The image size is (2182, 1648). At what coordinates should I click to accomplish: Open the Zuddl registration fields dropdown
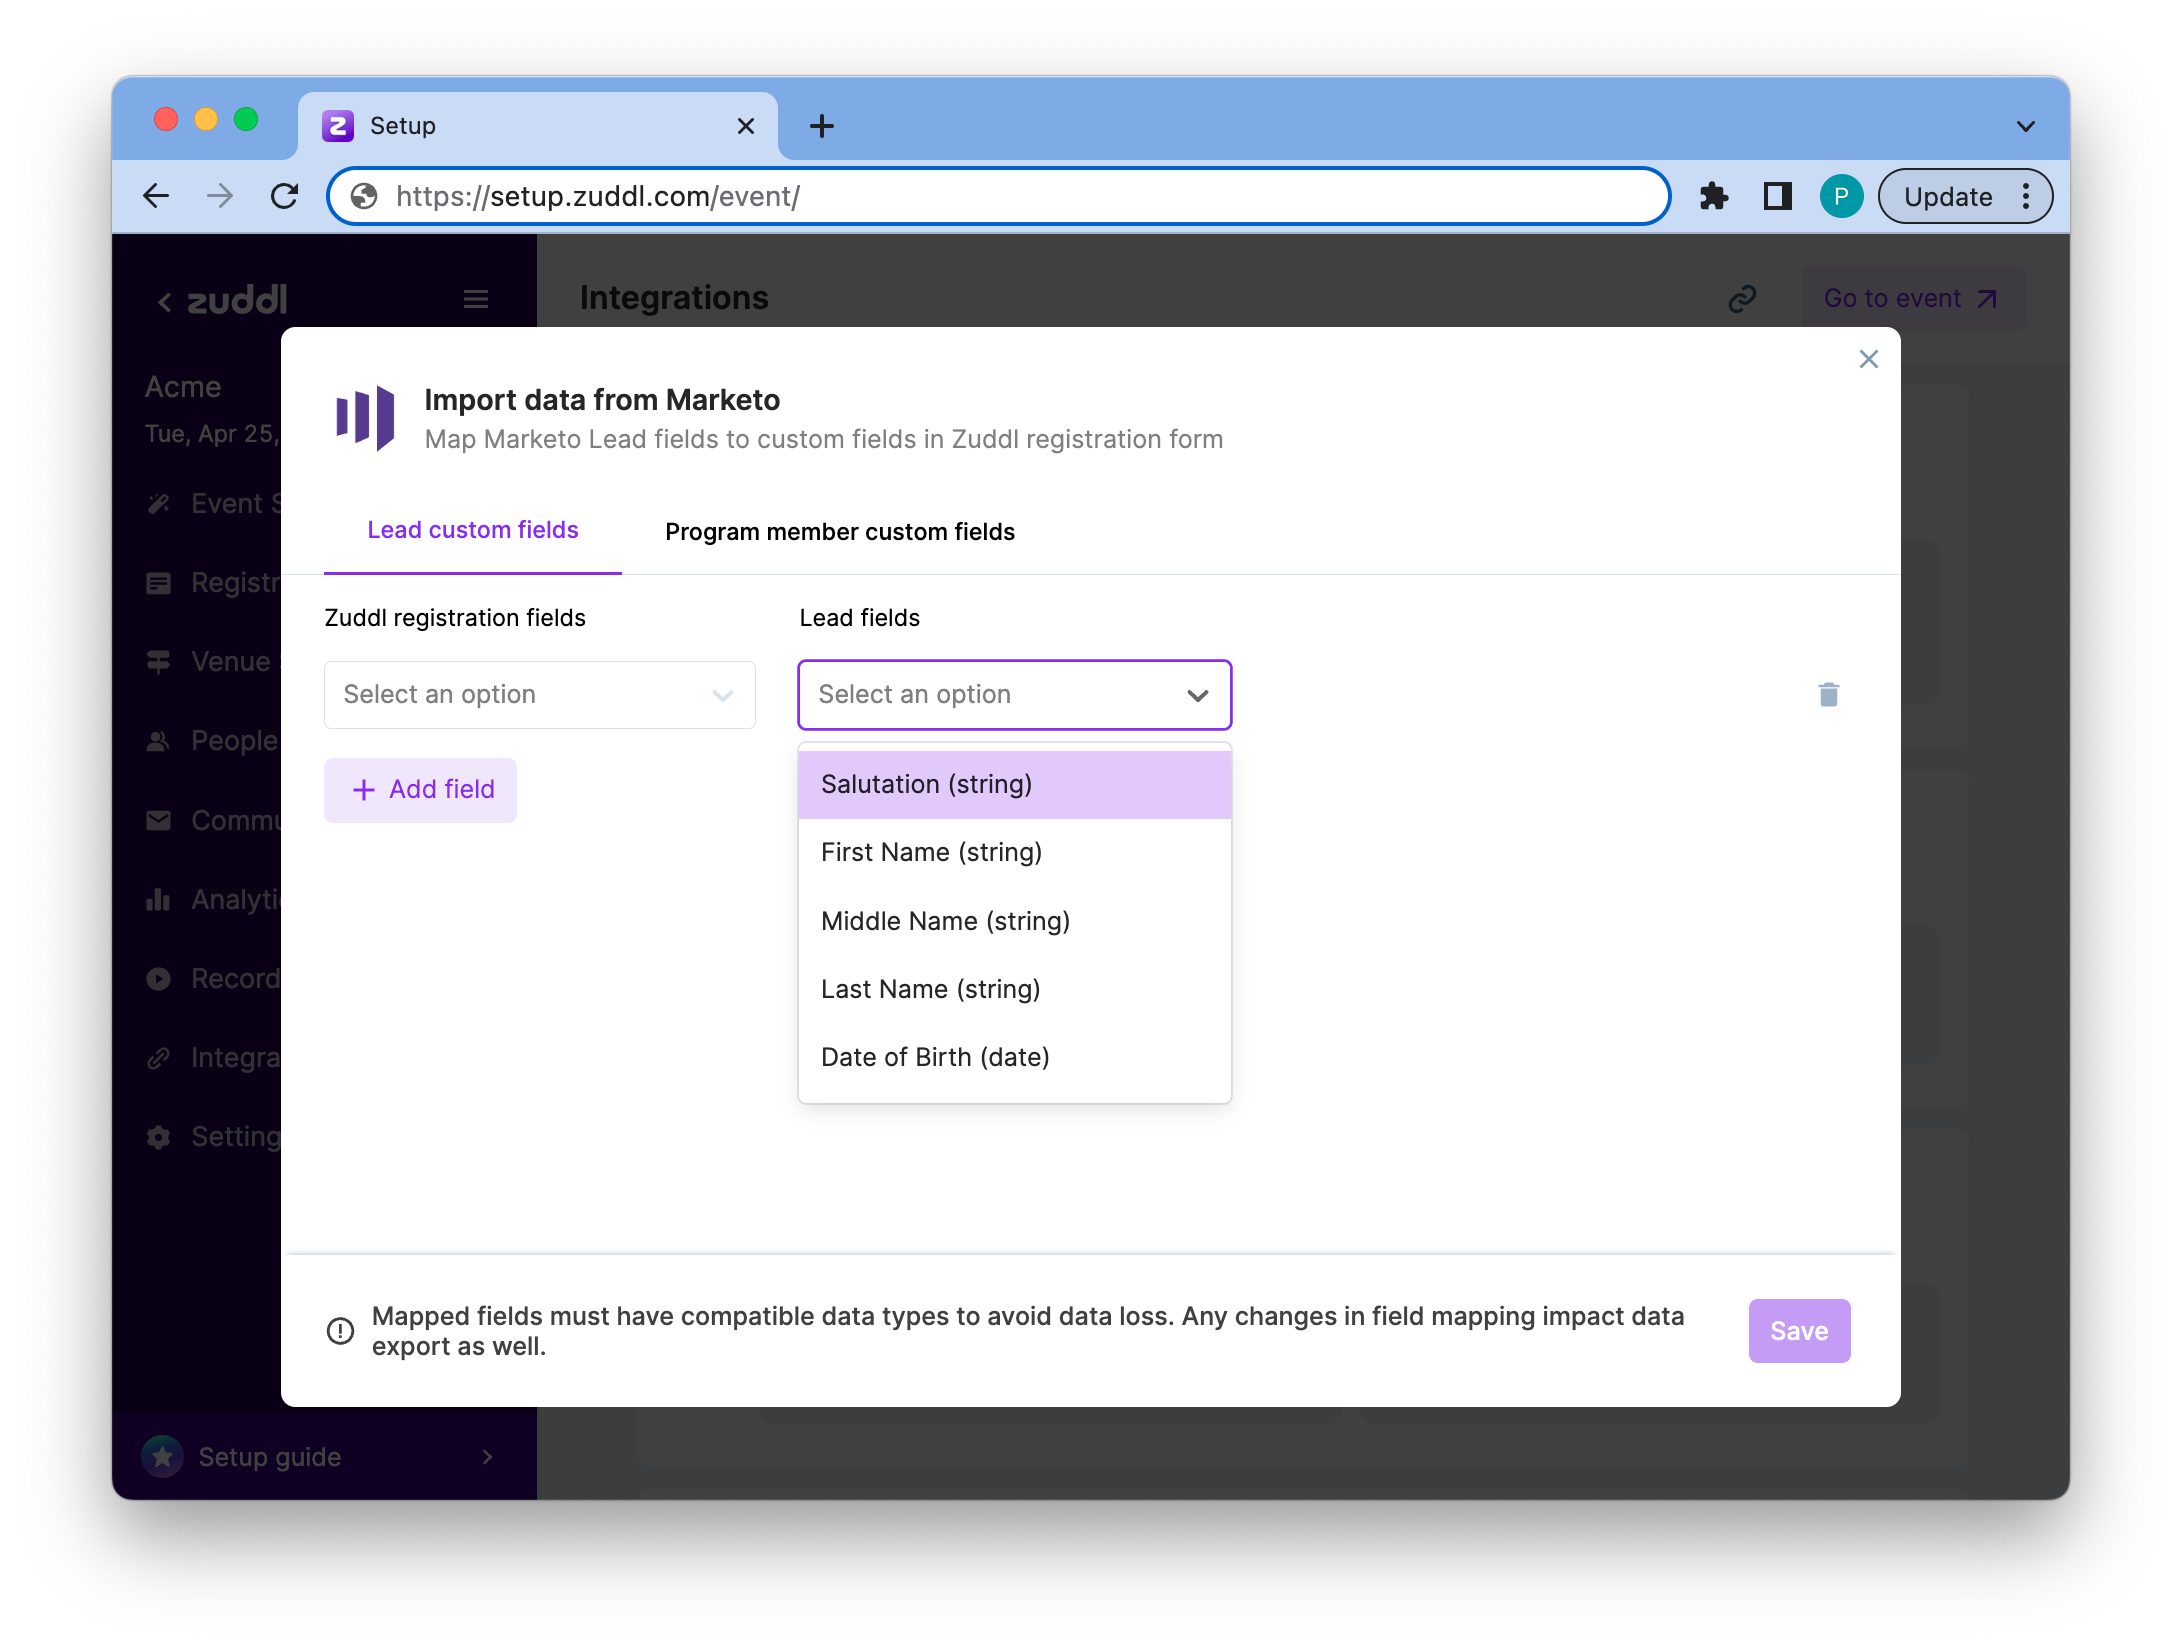[539, 694]
